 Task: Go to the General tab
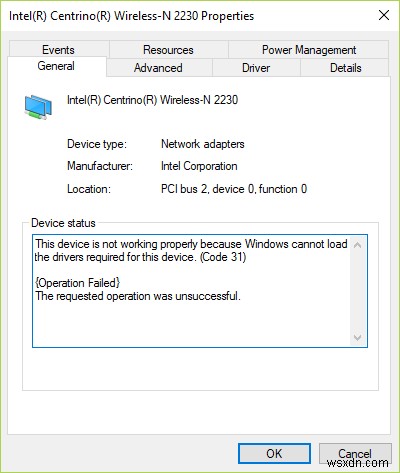pos(56,66)
